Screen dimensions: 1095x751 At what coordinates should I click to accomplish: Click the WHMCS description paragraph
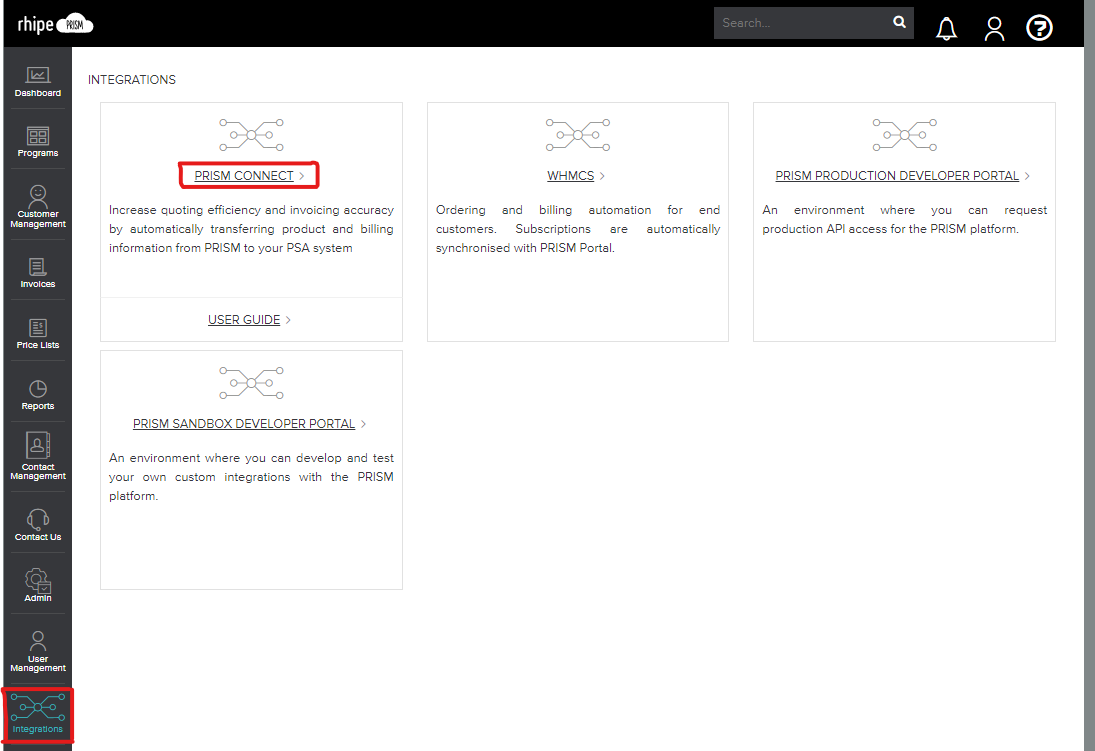[578, 228]
